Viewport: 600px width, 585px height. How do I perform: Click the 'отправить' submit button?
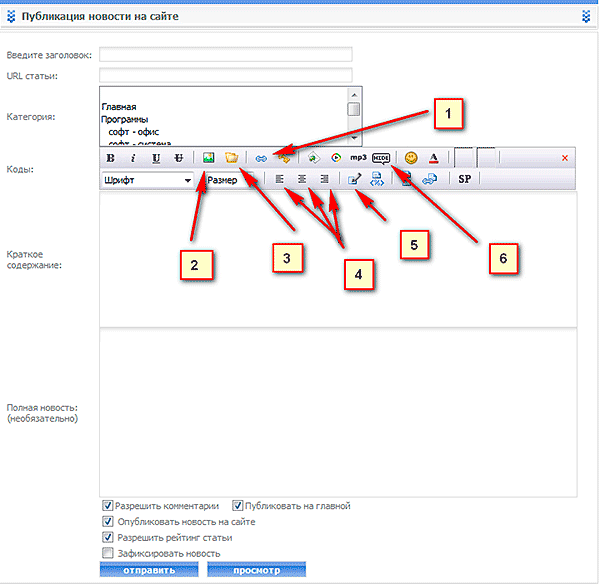pos(148,570)
